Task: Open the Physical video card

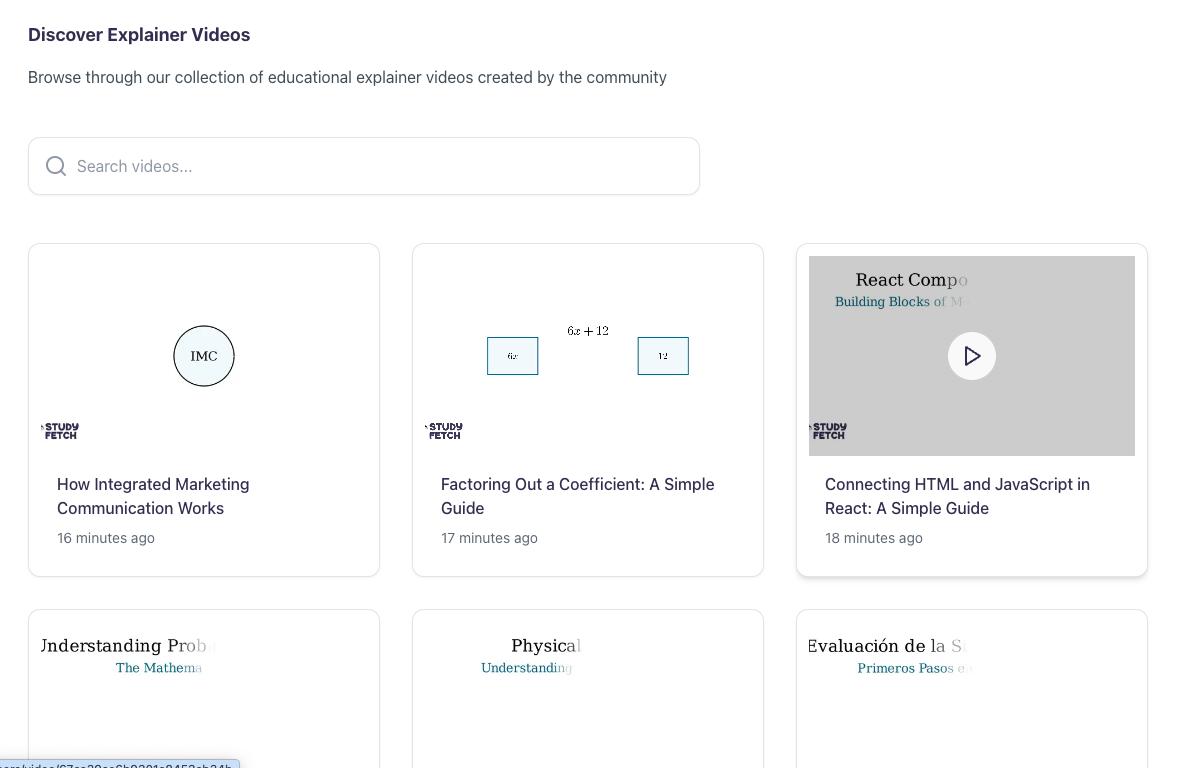Action: pyautogui.click(x=587, y=688)
